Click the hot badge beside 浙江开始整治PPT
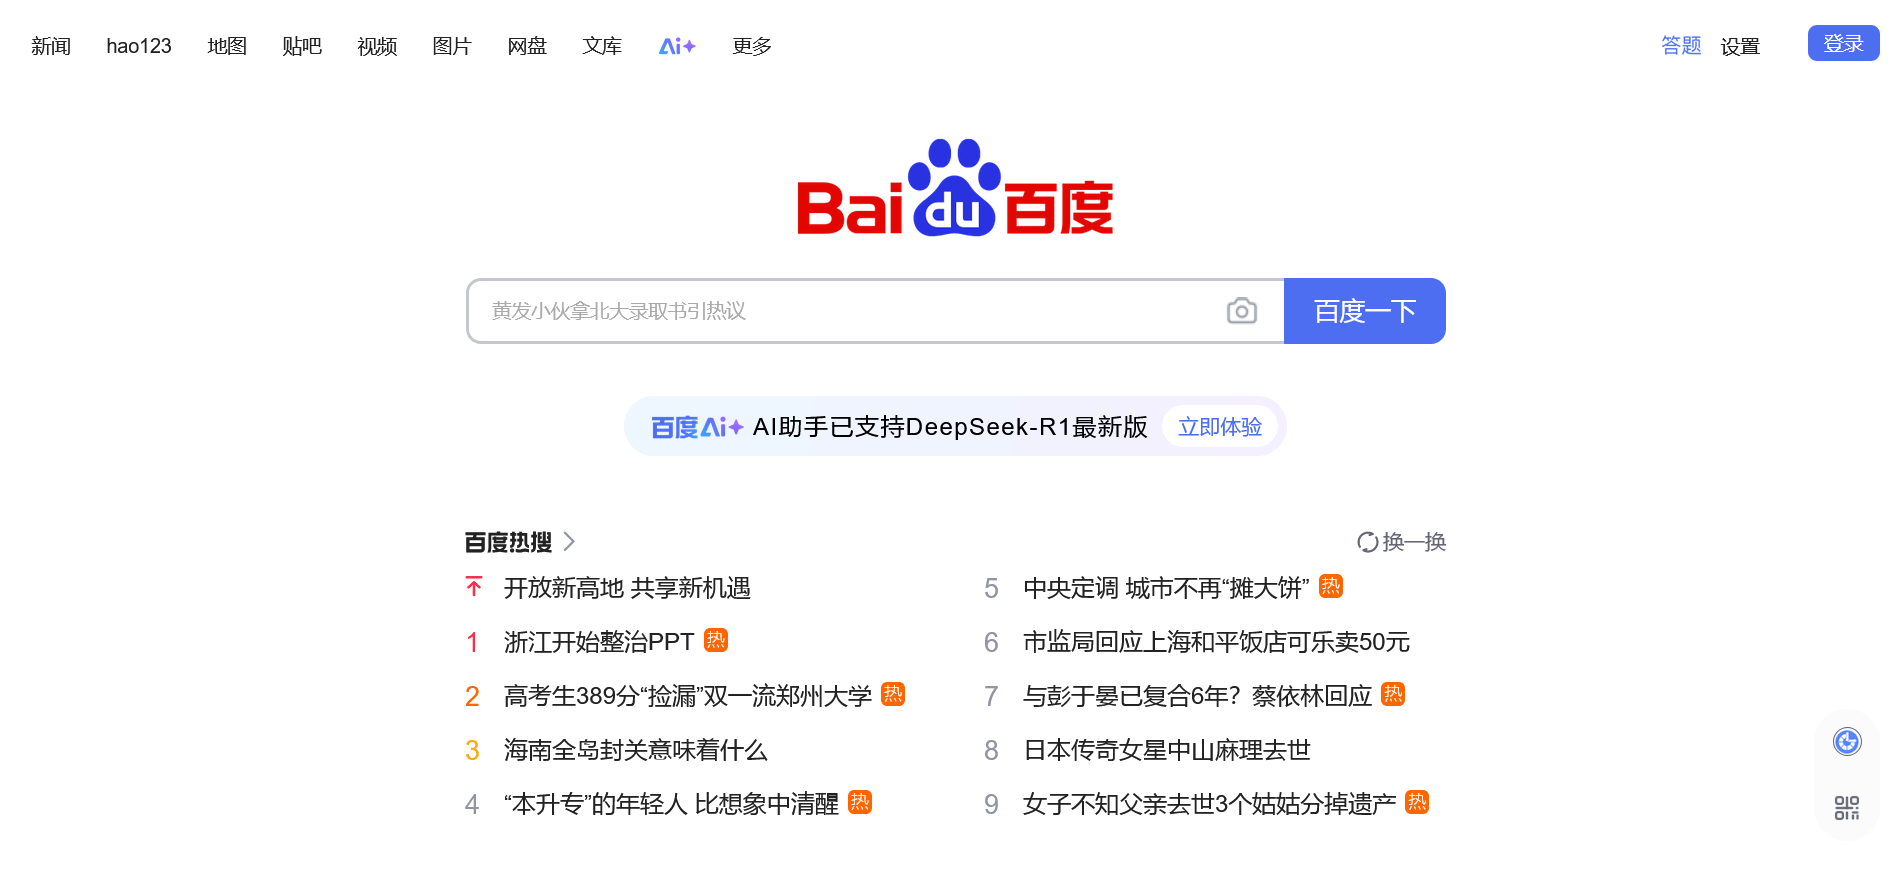Image resolution: width=1891 pixels, height=874 pixels. [716, 640]
